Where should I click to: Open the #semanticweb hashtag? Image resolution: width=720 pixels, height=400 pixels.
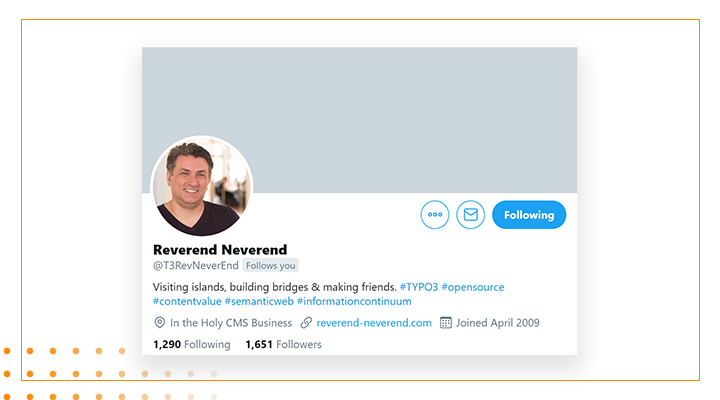point(259,301)
